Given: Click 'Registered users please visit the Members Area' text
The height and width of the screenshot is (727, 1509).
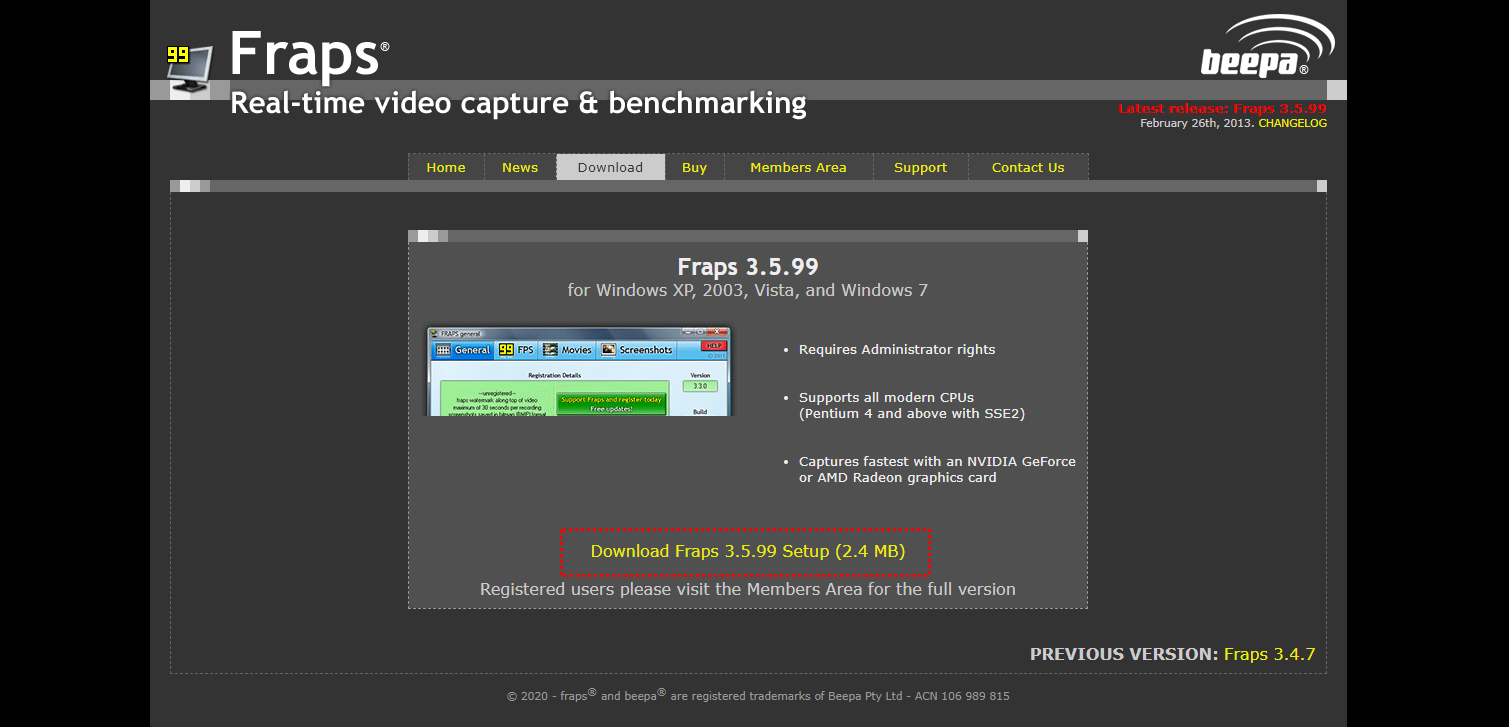Looking at the screenshot, I should click(x=747, y=589).
